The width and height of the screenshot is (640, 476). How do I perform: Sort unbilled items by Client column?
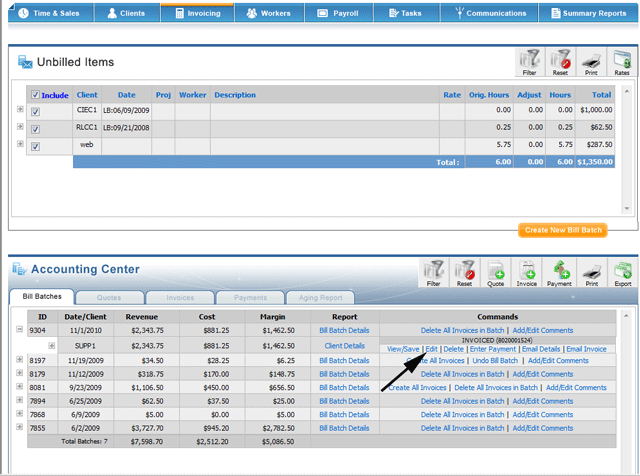(87, 95)
